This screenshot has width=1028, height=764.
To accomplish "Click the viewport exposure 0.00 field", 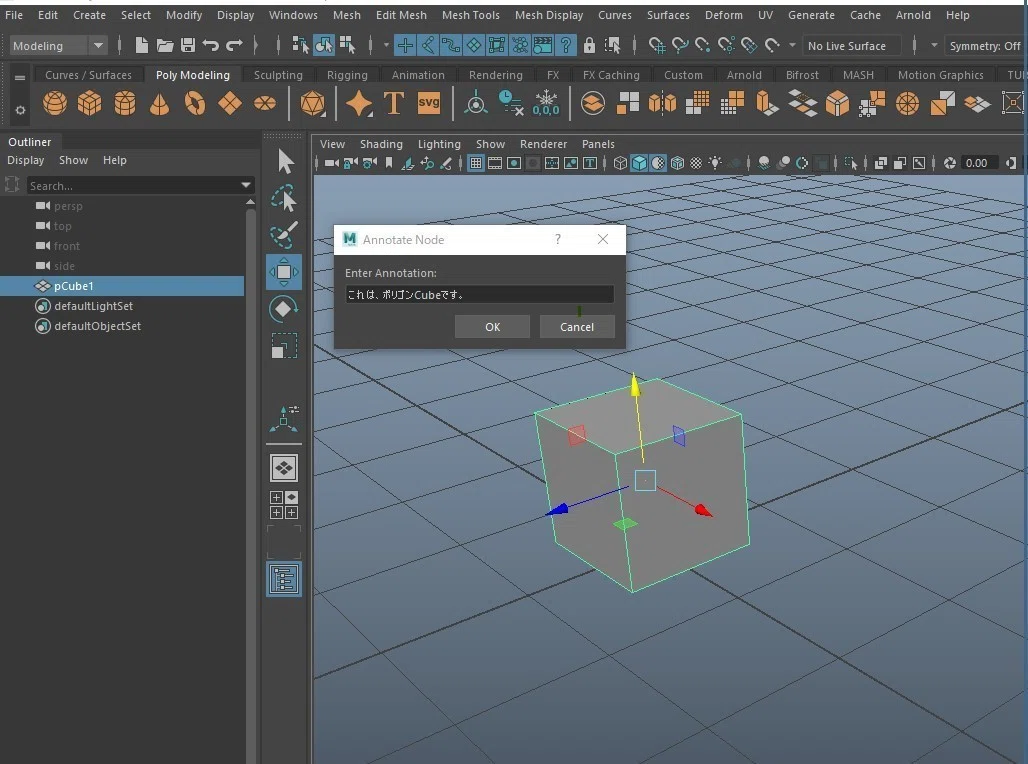I will [978, 163].
